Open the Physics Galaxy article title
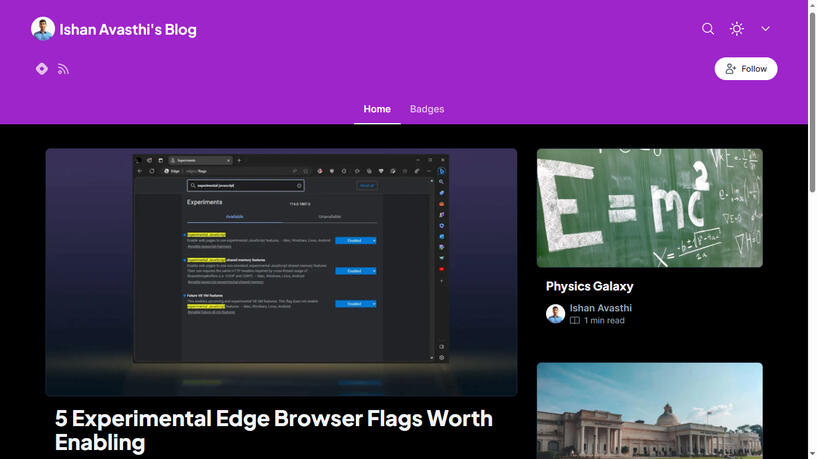This screenshot has width=817, height=459. click(589, 286)
